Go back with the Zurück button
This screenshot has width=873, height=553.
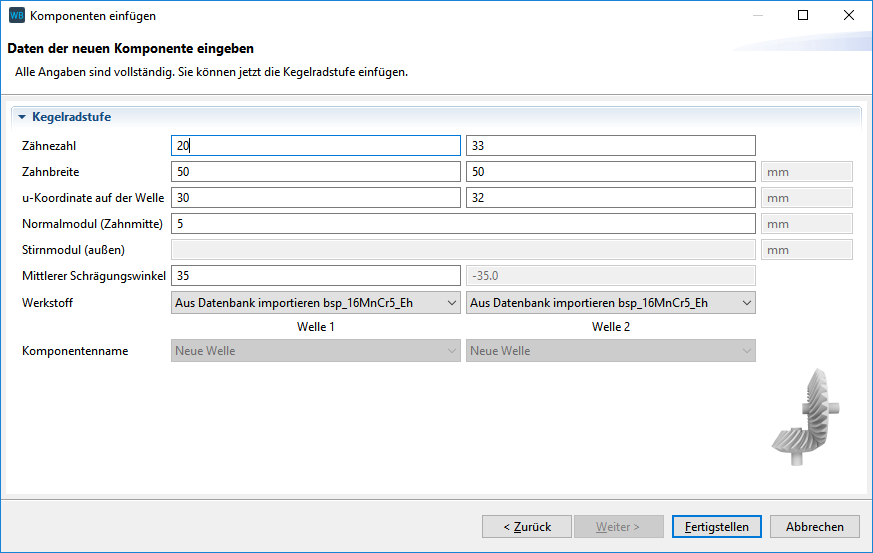(x=527, y=526)
